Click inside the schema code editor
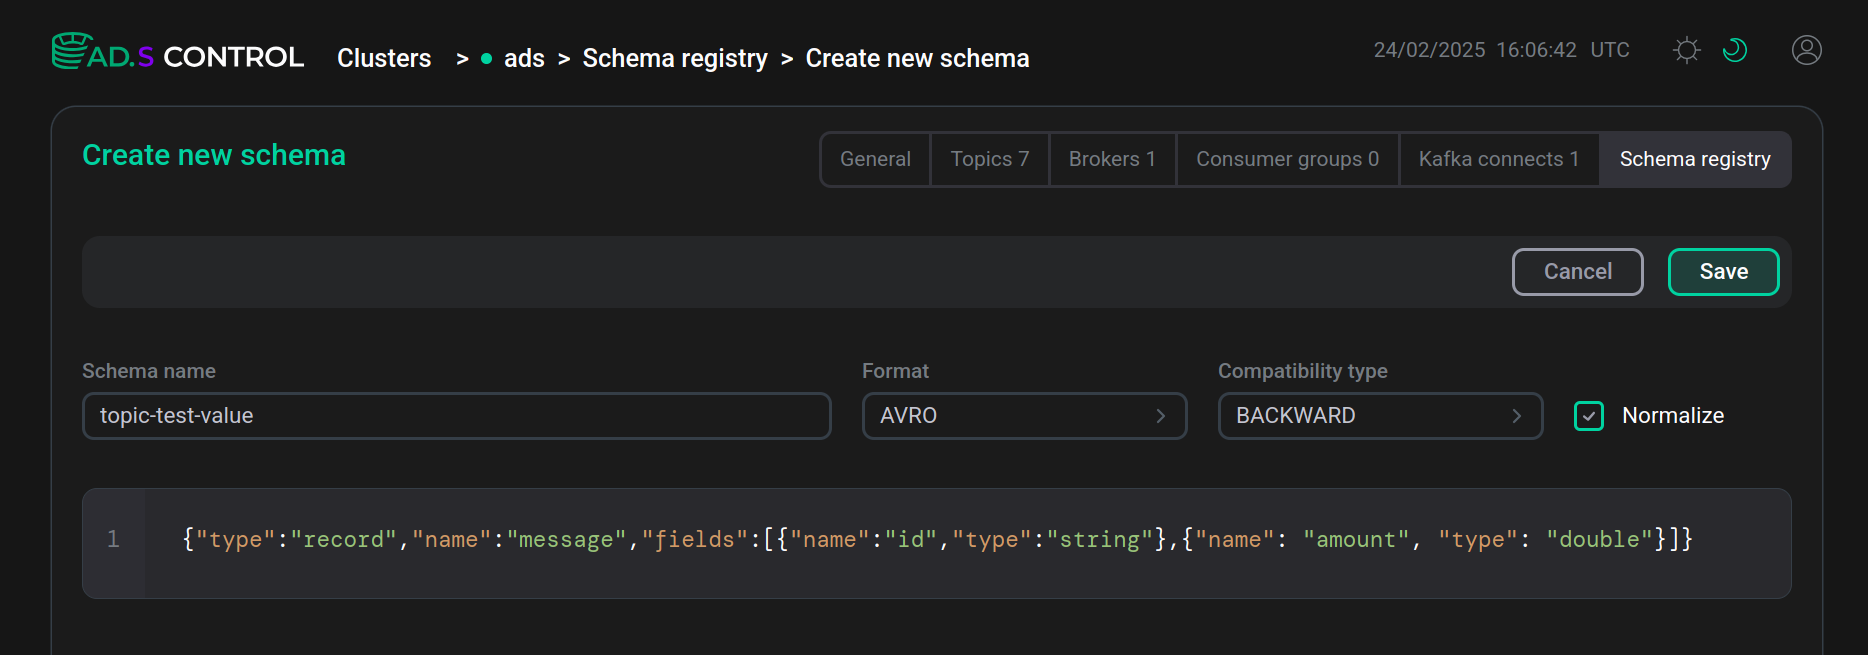Screen dimensions: 1868x655 point(967,543)
